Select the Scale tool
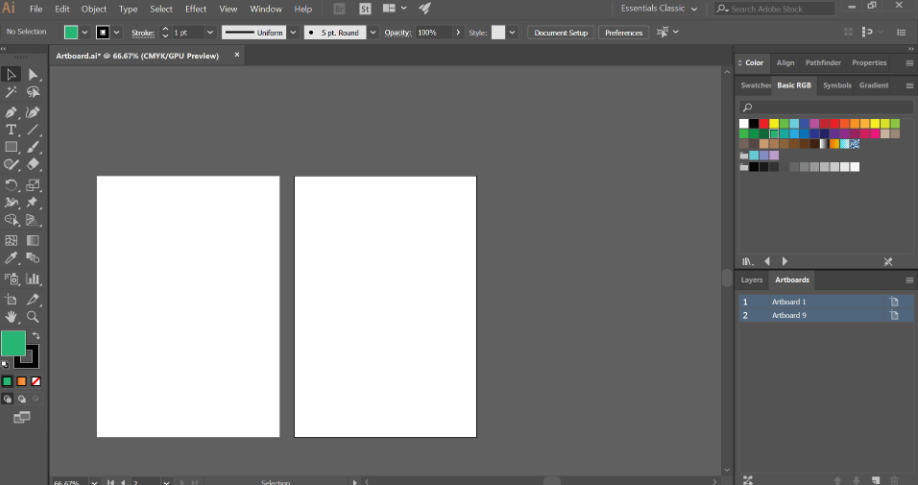 pyautogui.click(x=33, y=185)
